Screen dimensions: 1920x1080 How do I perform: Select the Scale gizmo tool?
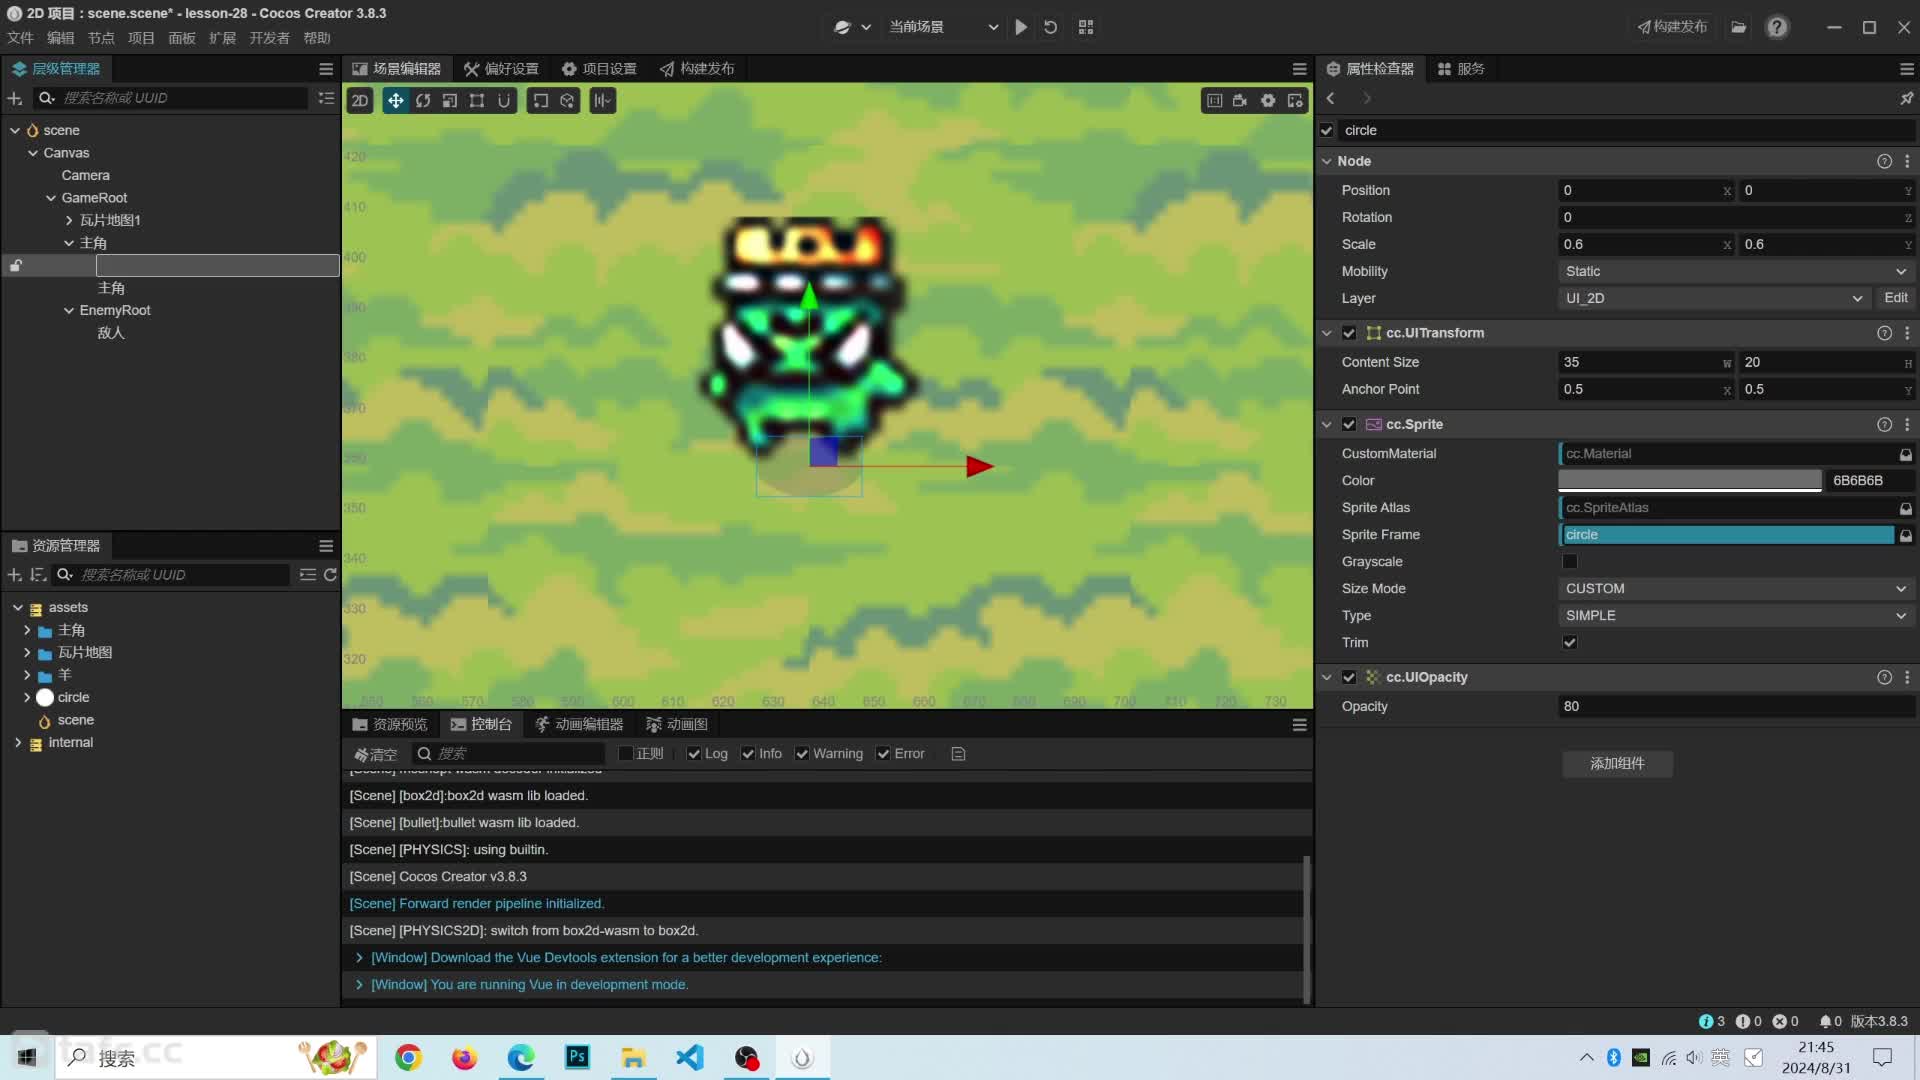[x=450, y=100]
